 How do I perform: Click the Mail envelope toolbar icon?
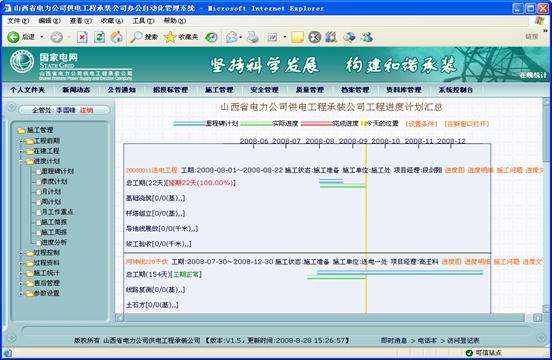point(231,37)
